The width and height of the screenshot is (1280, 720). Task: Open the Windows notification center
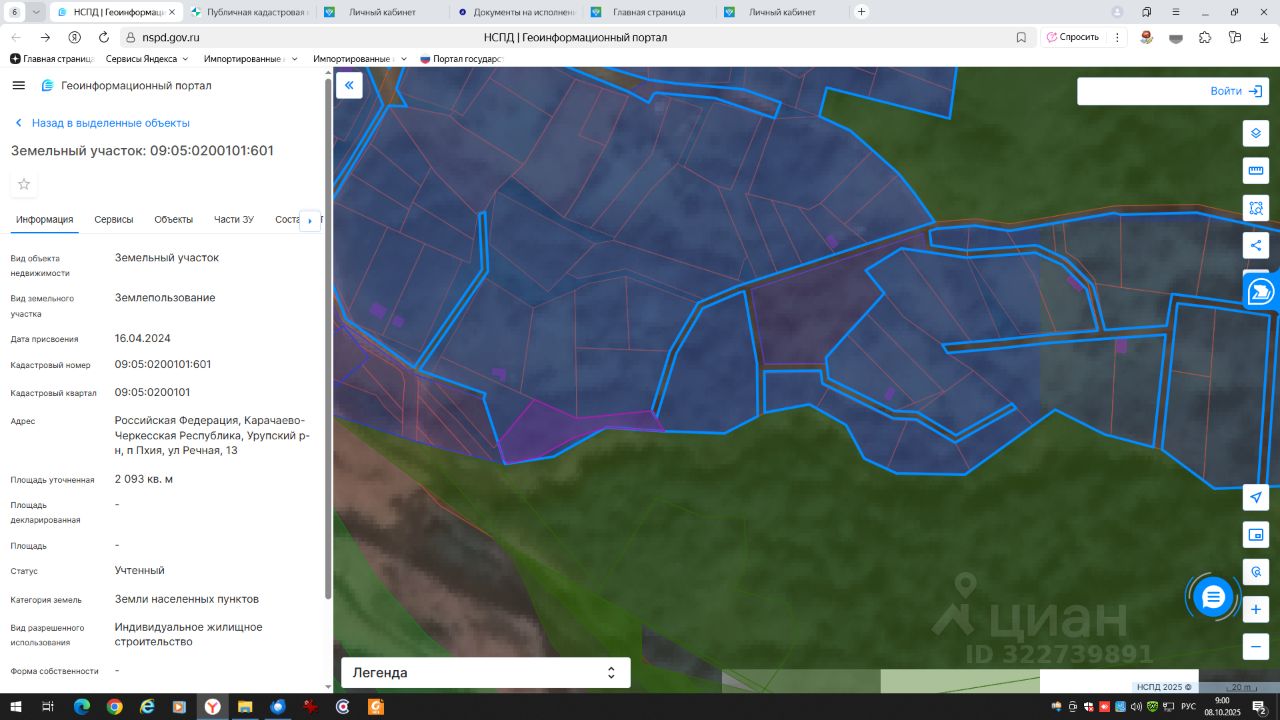pyautogui.click(x=1260, y=707)
